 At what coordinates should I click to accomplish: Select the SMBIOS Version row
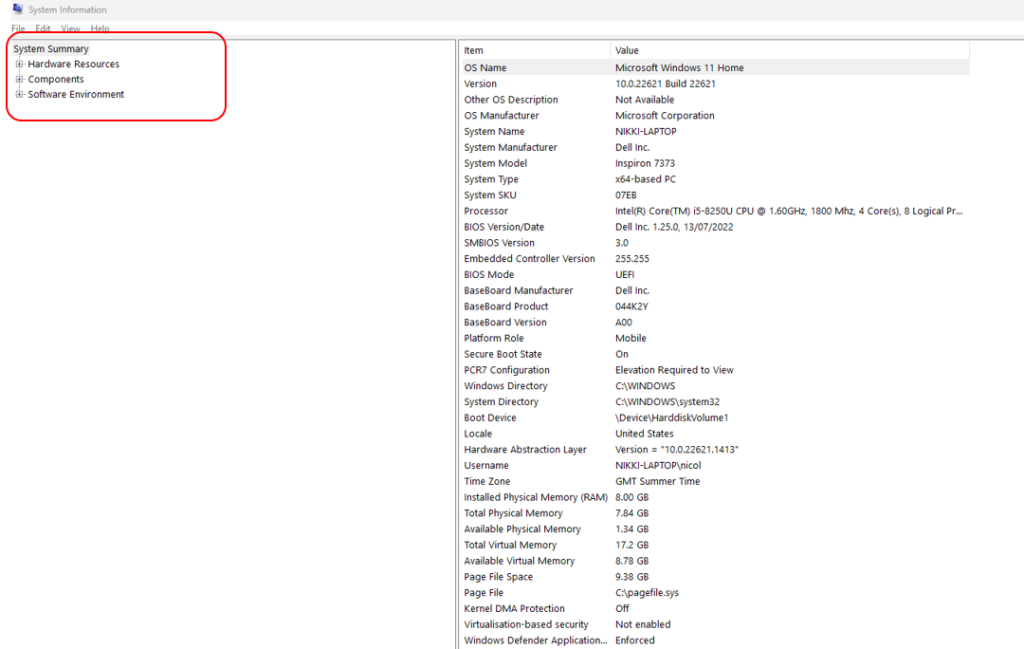point(715,243)
